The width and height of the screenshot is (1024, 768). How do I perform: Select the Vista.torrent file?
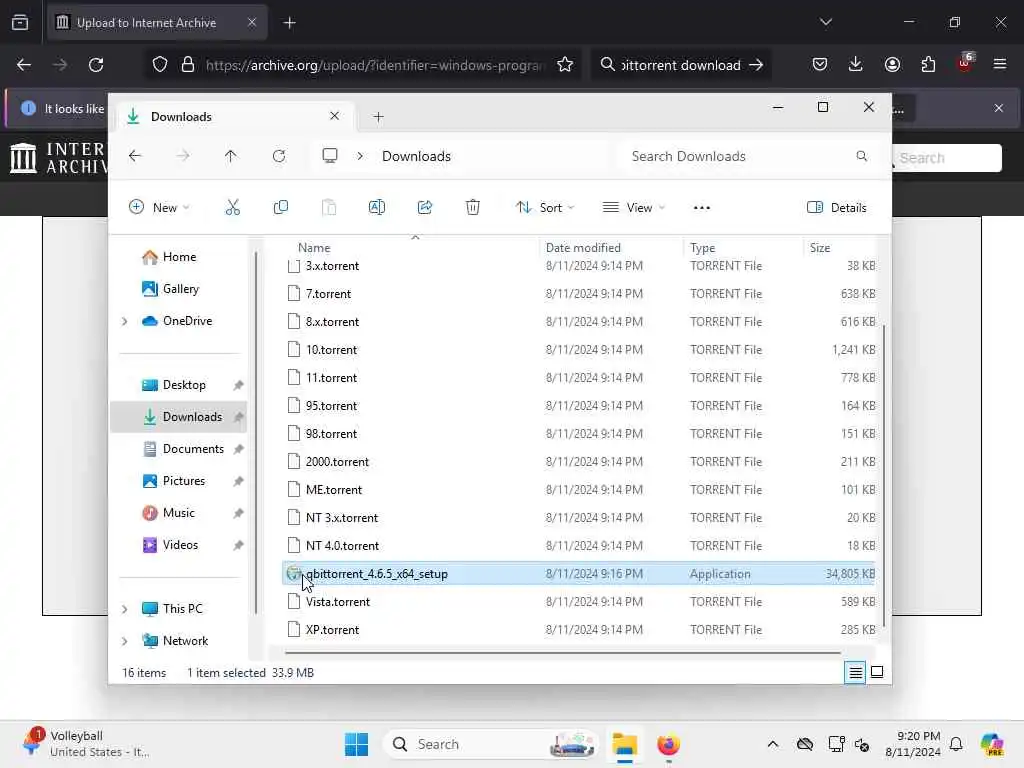point(578,601)
